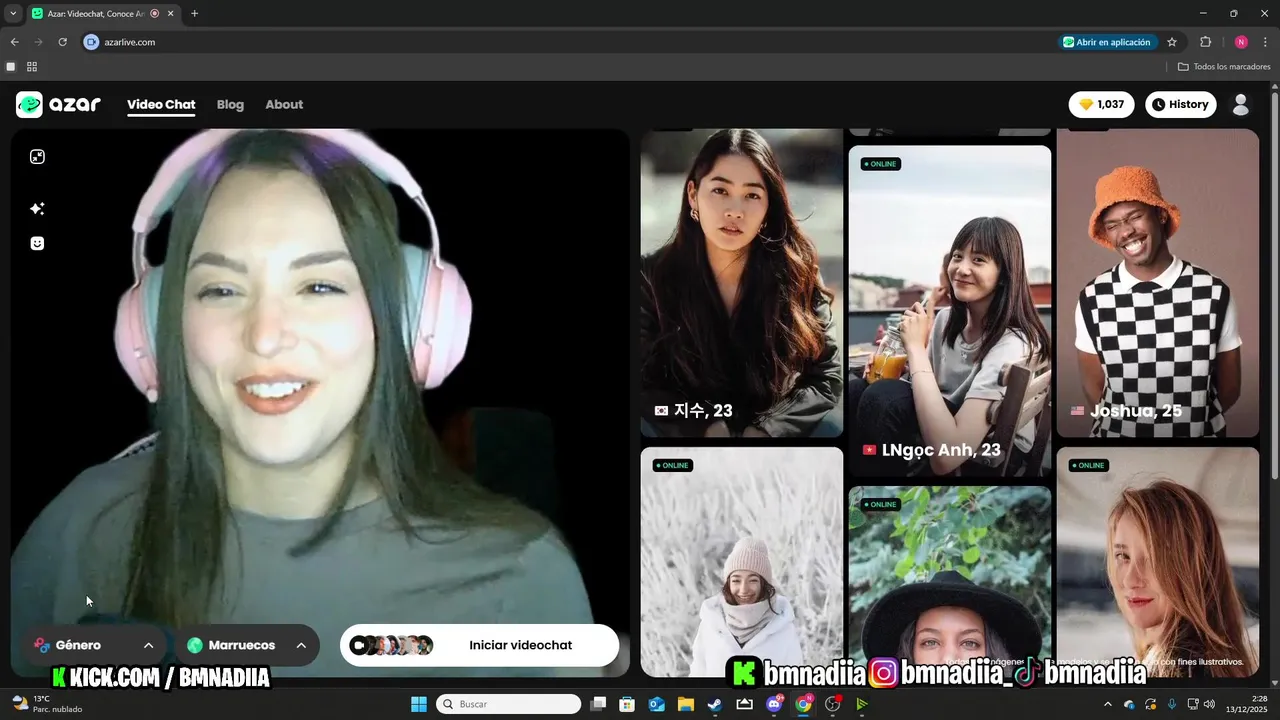Screen dimensions: 1280x720
Task: Open the smiley face filter icon
Action: (37, 243)
